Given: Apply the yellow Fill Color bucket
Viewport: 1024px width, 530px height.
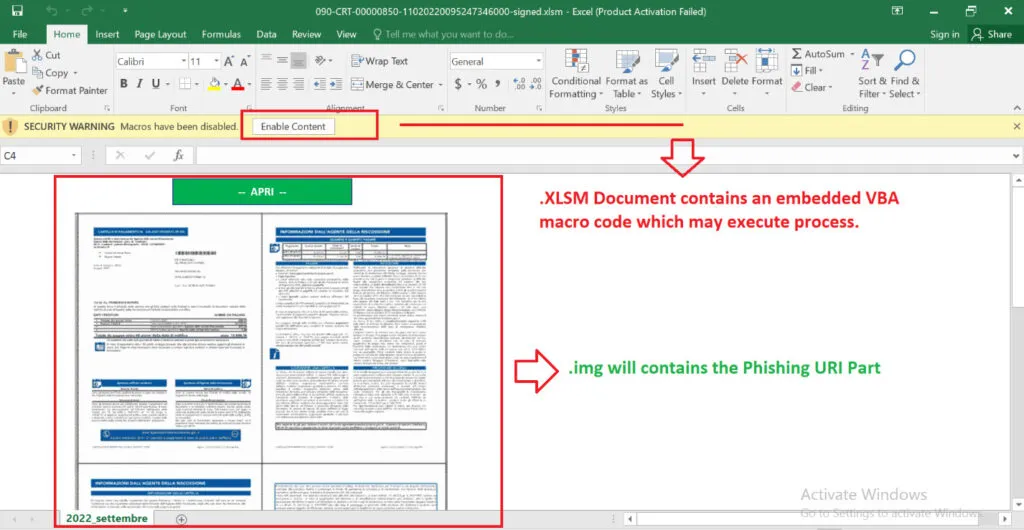Looking at the screenshot, I should (x=214, y=84).
